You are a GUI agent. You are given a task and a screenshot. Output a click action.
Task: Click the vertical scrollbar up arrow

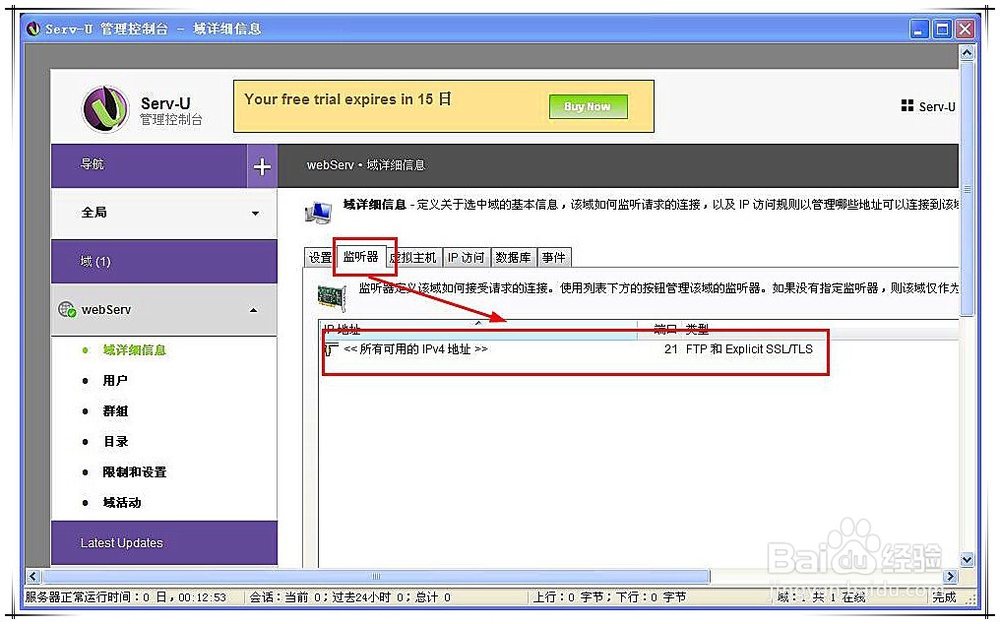pyautogui.click(x=967, y=52)
